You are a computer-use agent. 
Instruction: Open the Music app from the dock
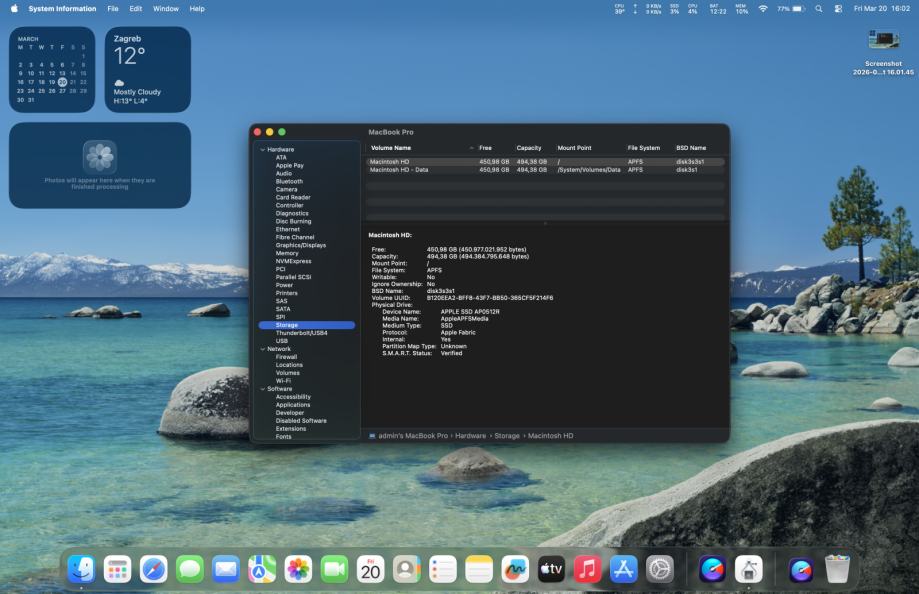coord(587,569)
